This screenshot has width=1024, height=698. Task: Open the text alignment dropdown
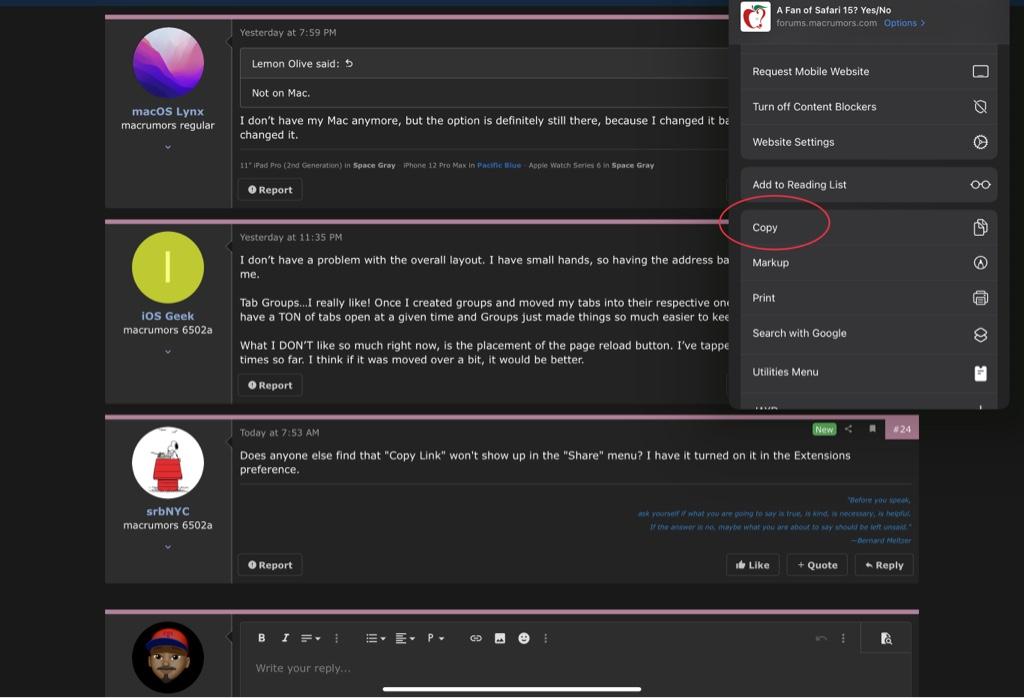405,638
